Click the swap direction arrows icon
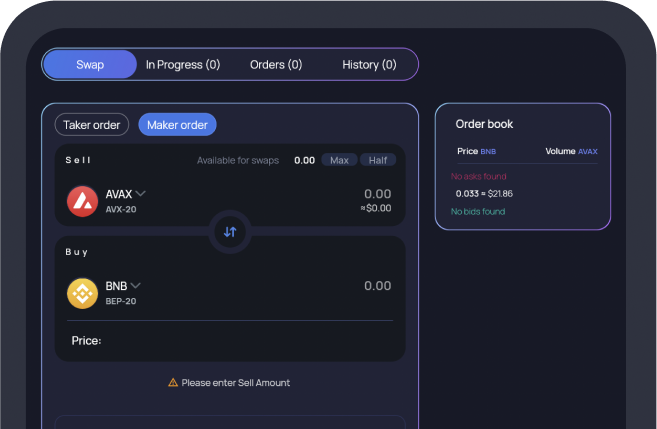 230,232
